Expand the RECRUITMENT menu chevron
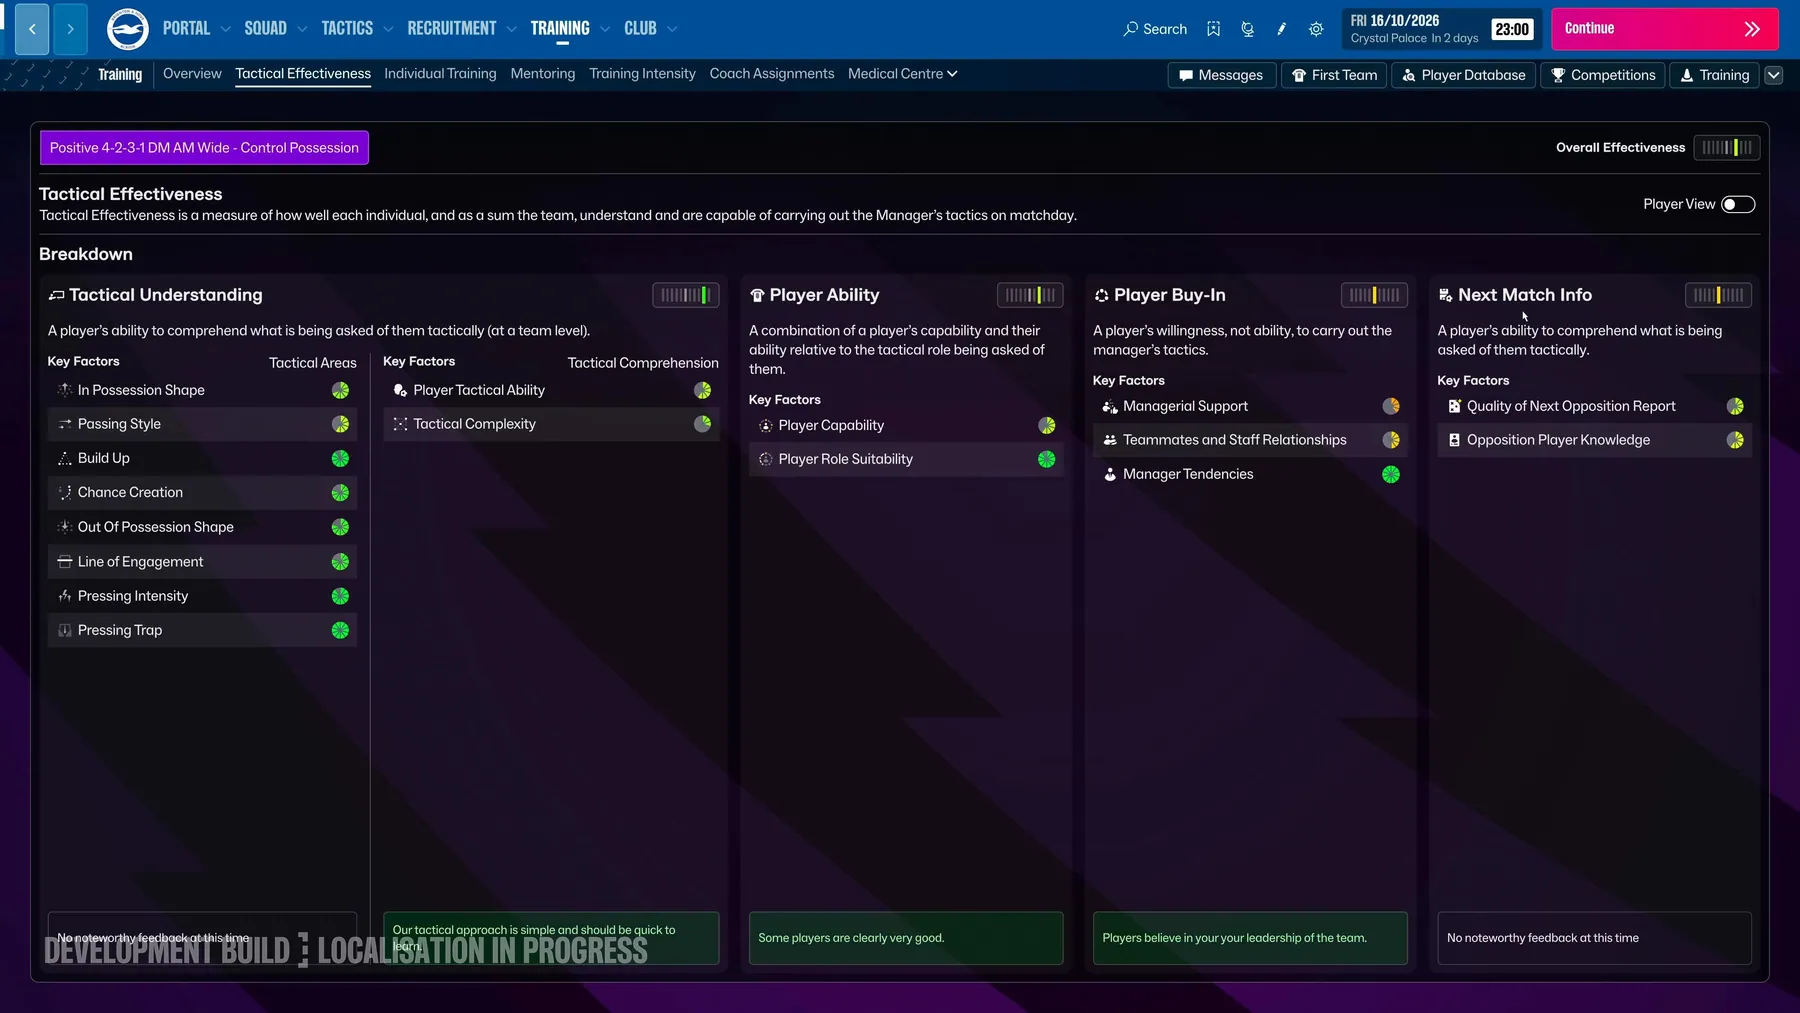 tap(512, 29)
